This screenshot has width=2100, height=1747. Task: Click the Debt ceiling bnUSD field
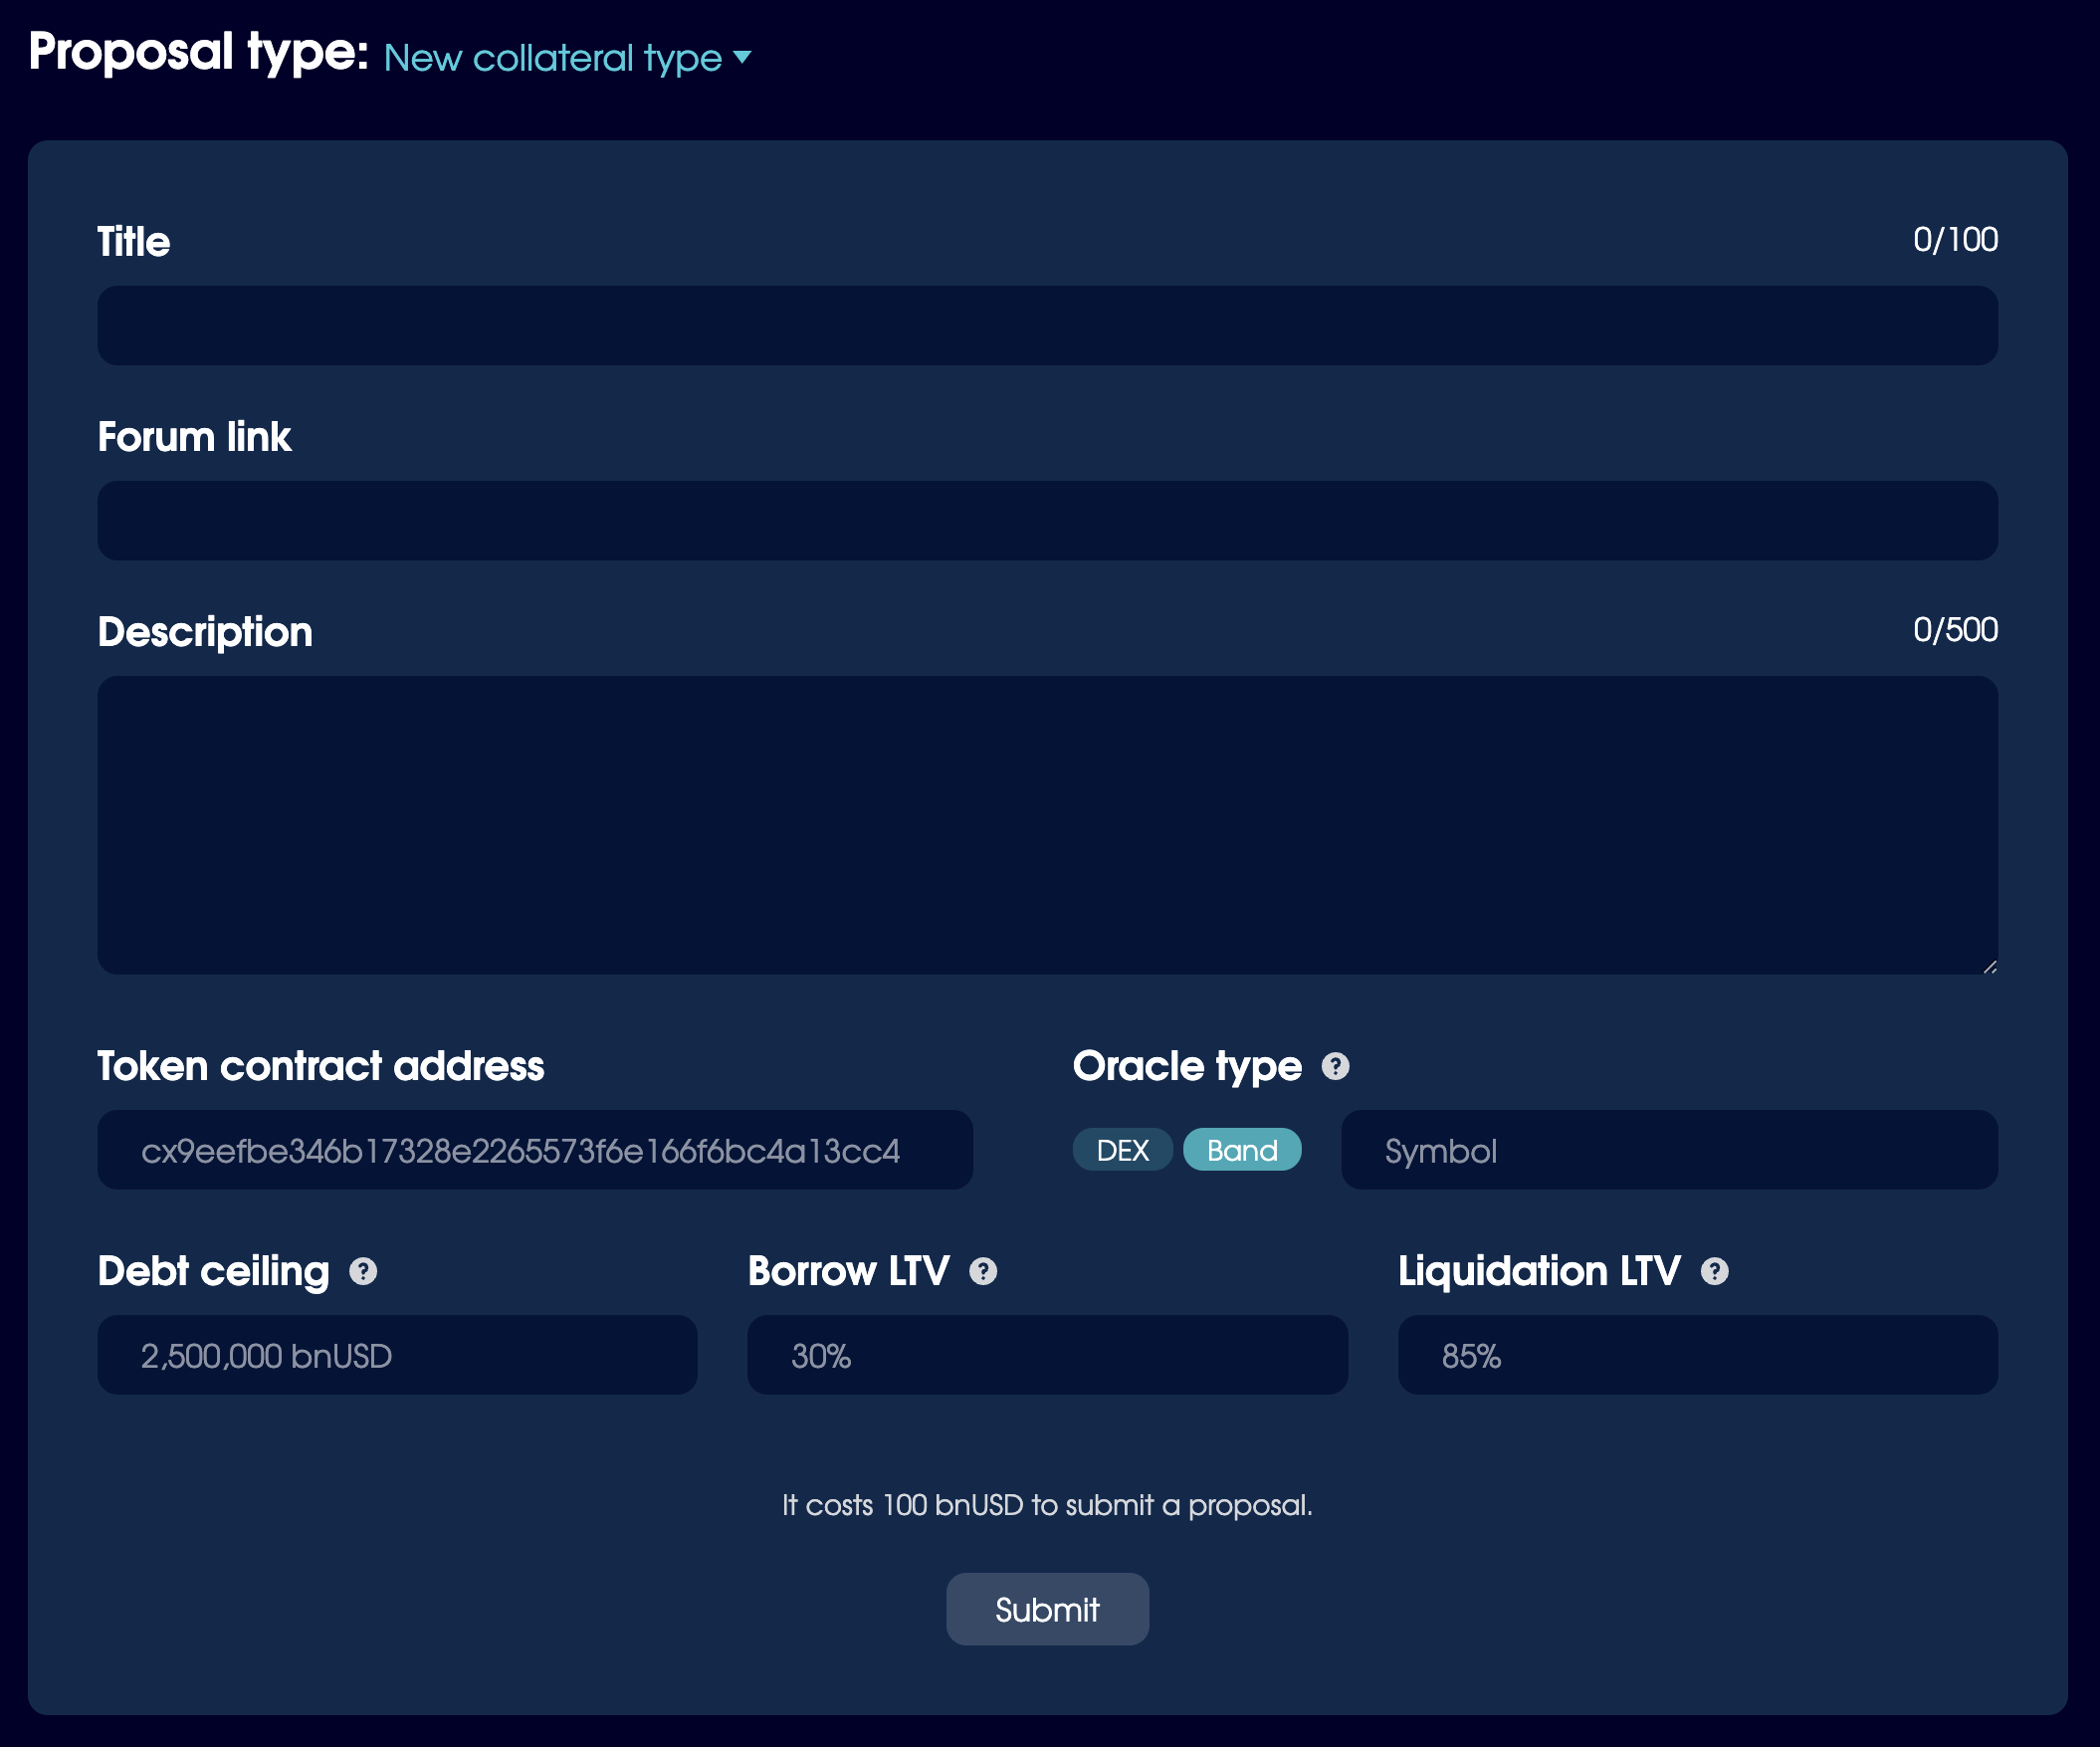tap(397, 1355)
